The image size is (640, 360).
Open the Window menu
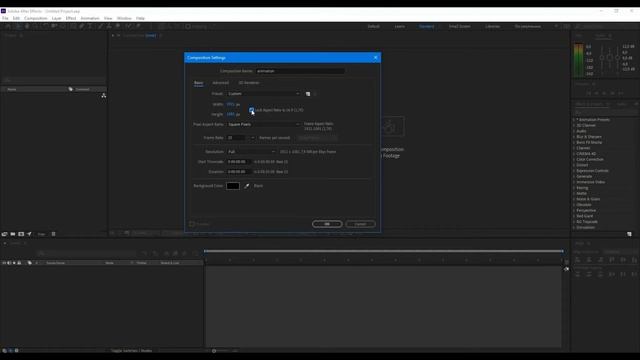[124, 18]
